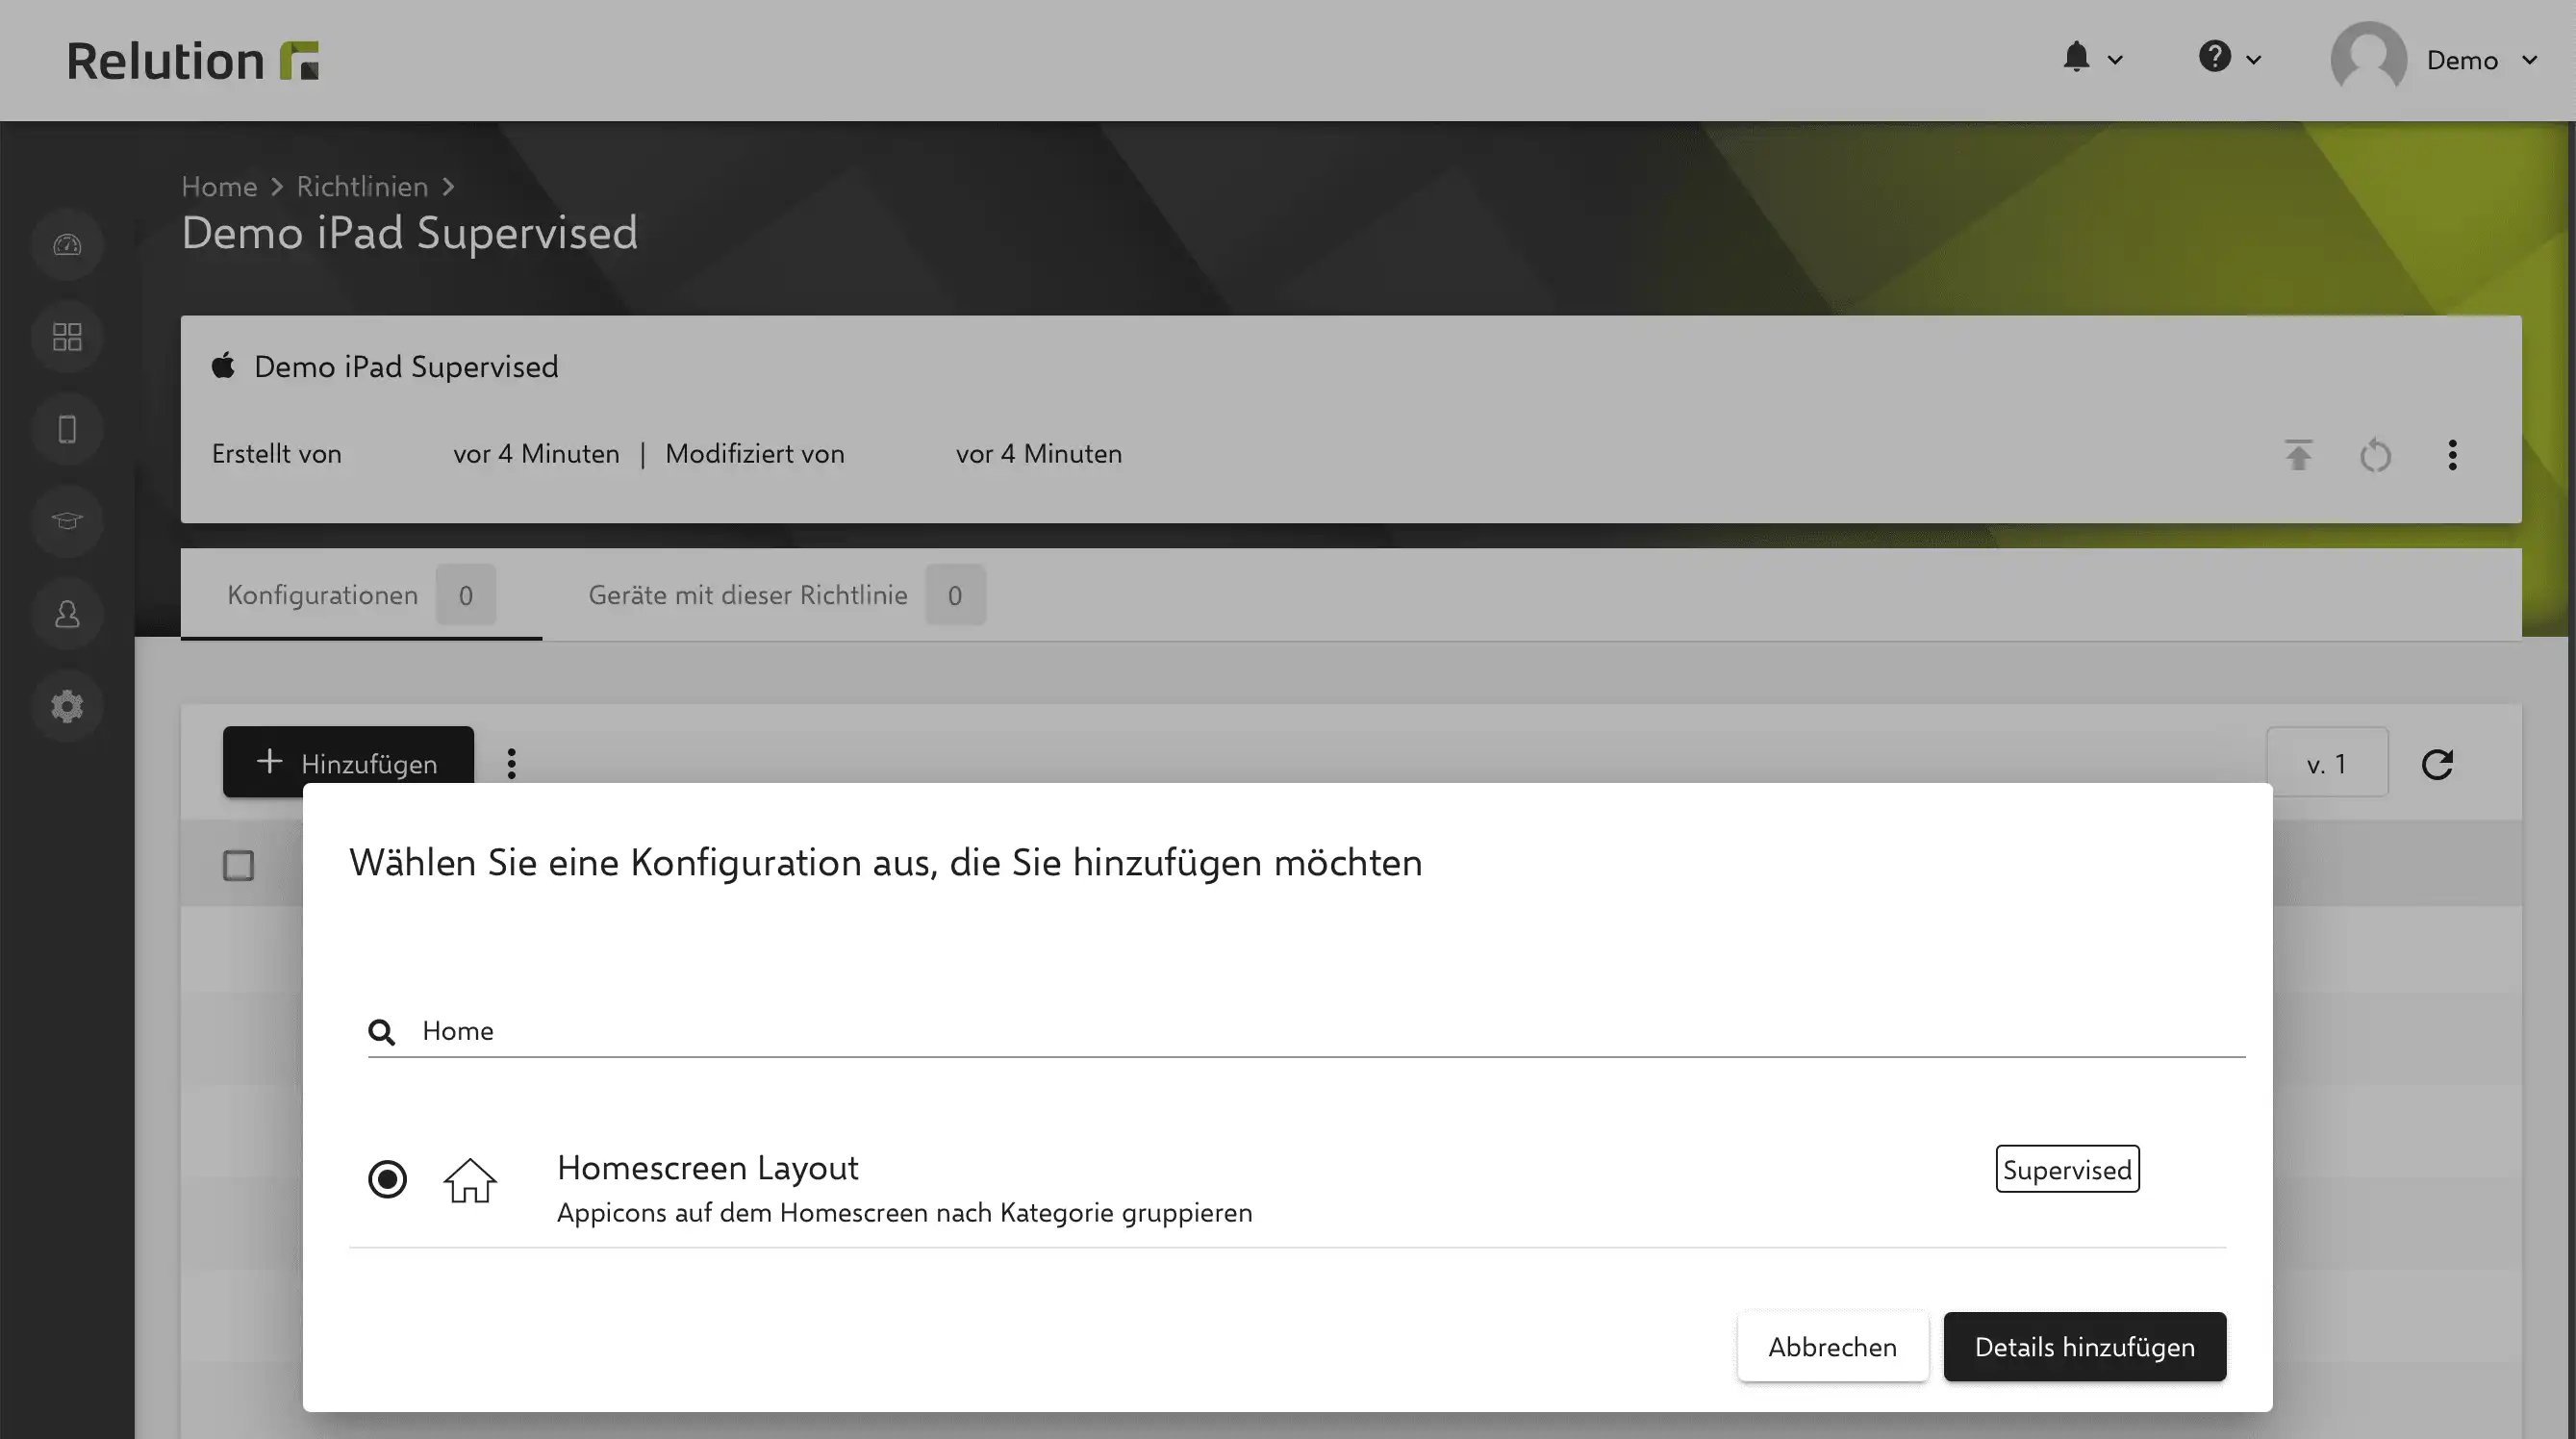Open the help question mark menu
The height and width of the screenshot is (1439, 2576).
[2214, 56]
